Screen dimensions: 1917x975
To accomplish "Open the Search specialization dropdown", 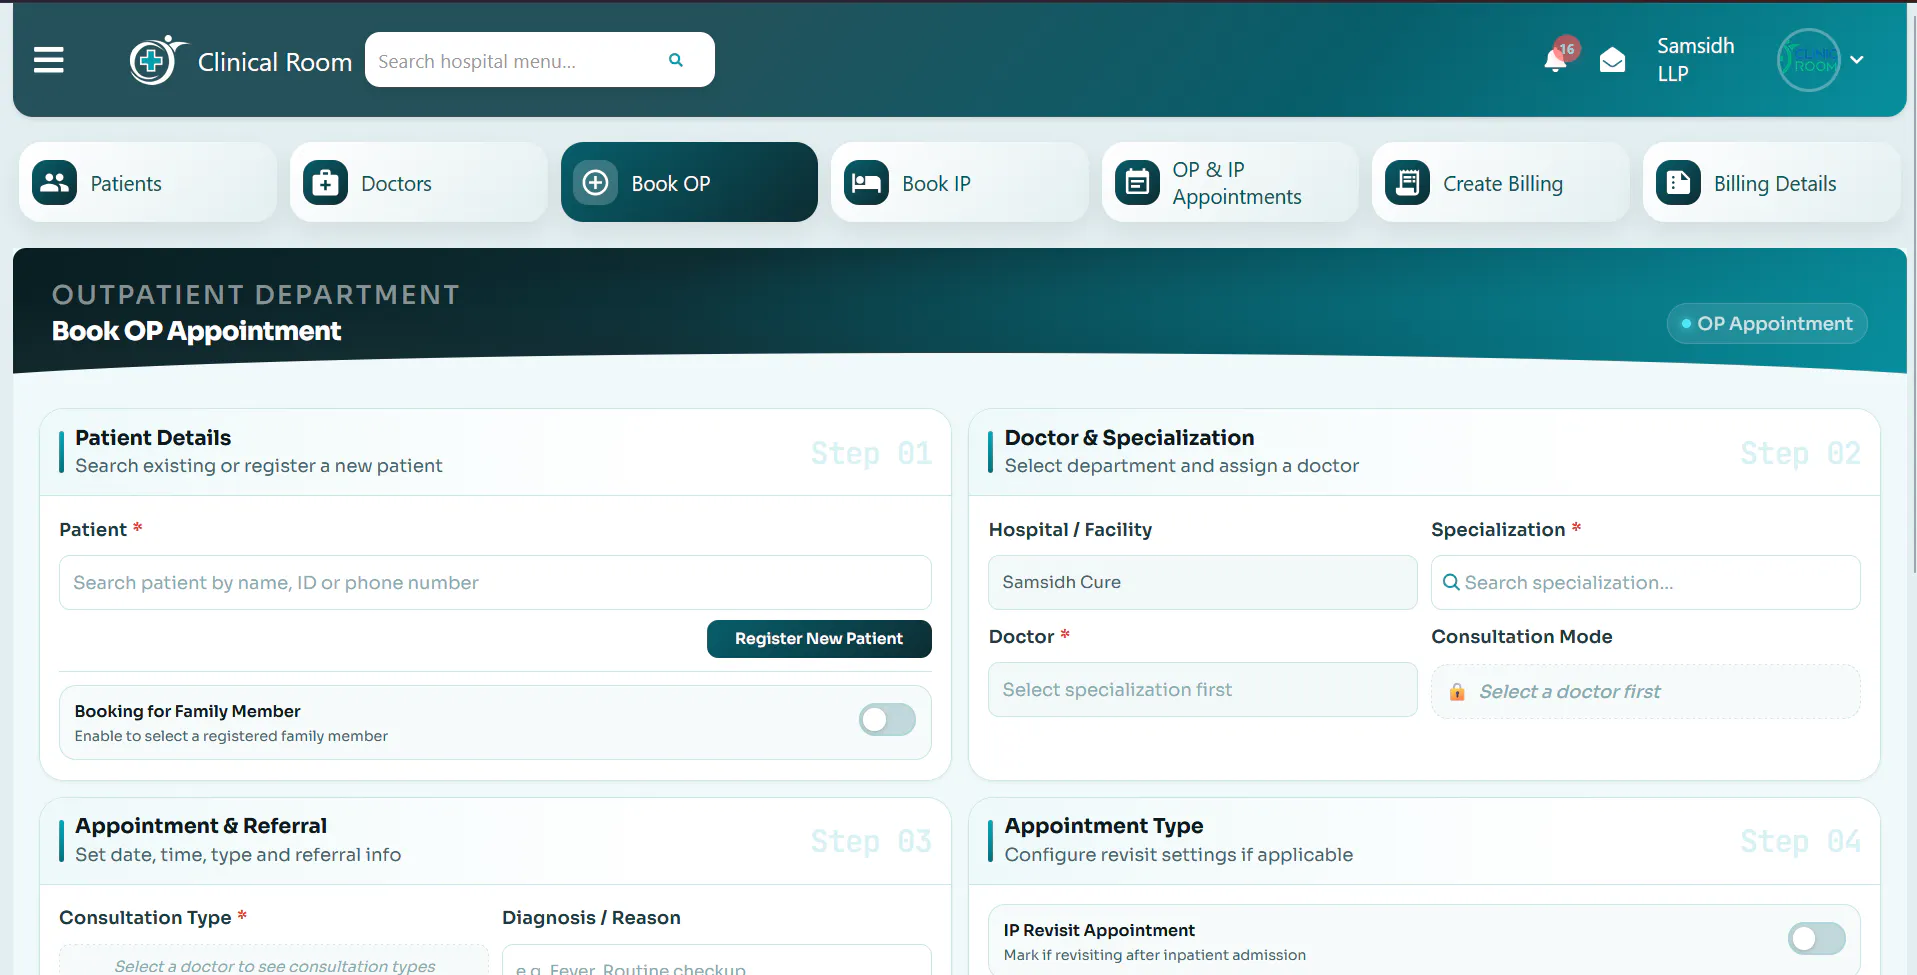I will click(x=1645, y=583).
